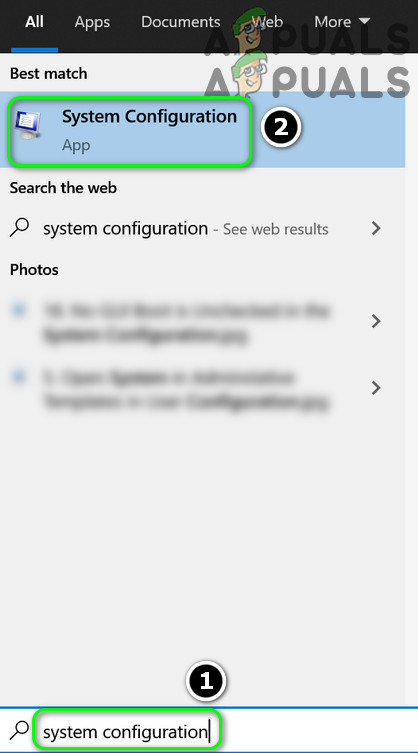Viewport: 418px width, 753px height.
Task: Click the App label under System Configuration
Action: pos(76,145)
